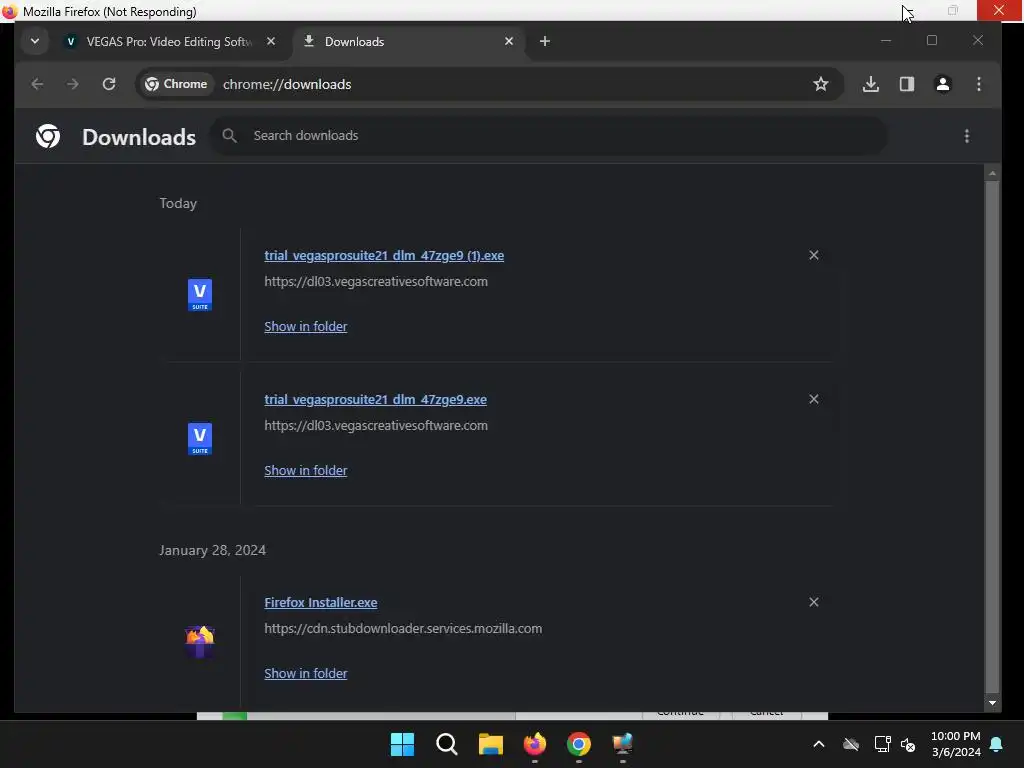Image resolution: width=1024 pixels, height=768 pixels.
Task: Click VEGAS Suite icon of the (1).exe download
Action: pyautogui.click(x=200, y=295)
